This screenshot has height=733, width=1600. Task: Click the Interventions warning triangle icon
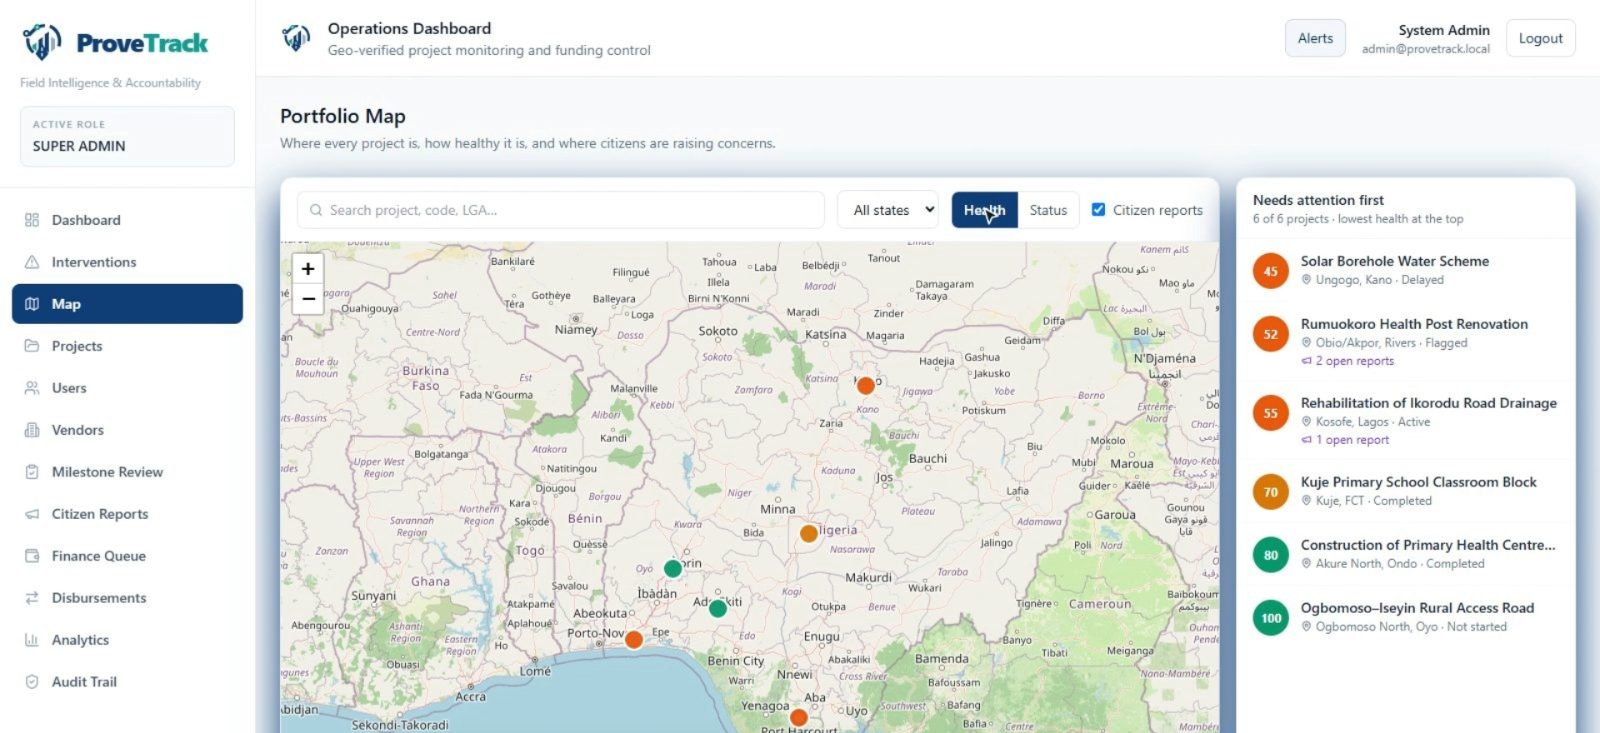tap(32, 262)
